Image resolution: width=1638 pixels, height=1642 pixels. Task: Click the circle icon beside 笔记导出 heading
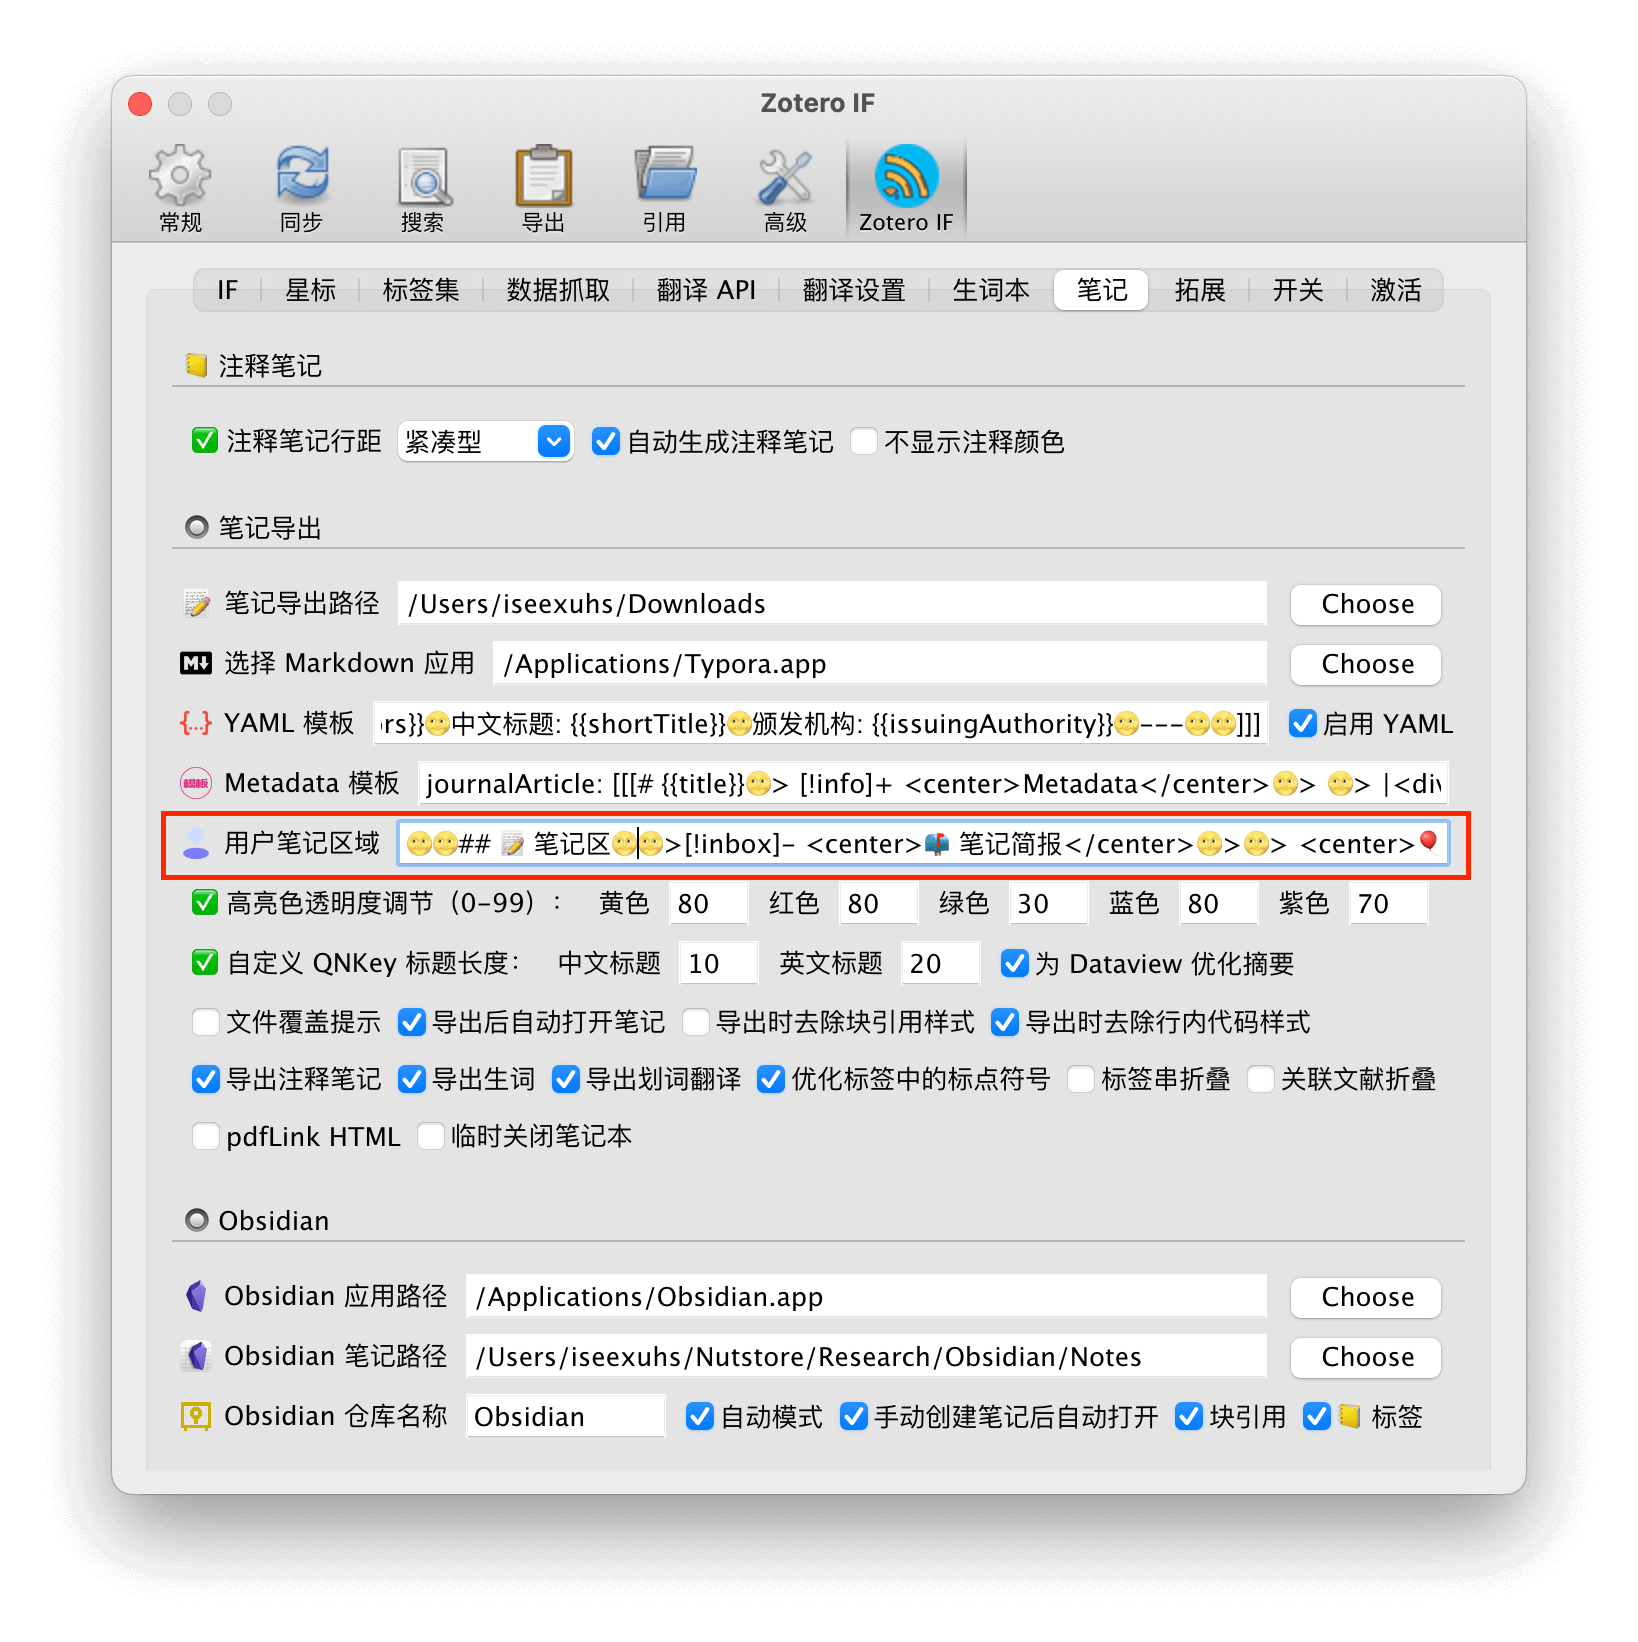tap(197, 527)
